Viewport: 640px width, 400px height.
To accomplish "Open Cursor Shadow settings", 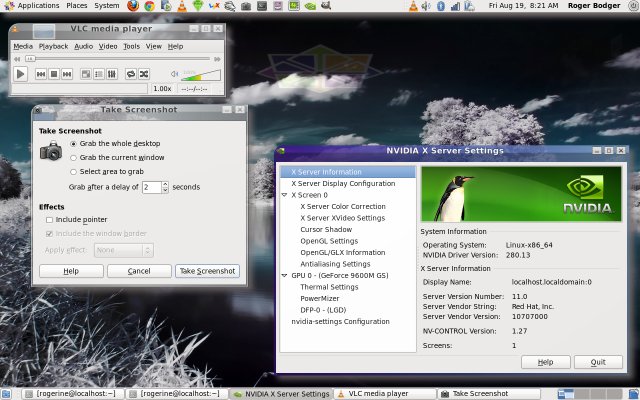I will (326, 229).
